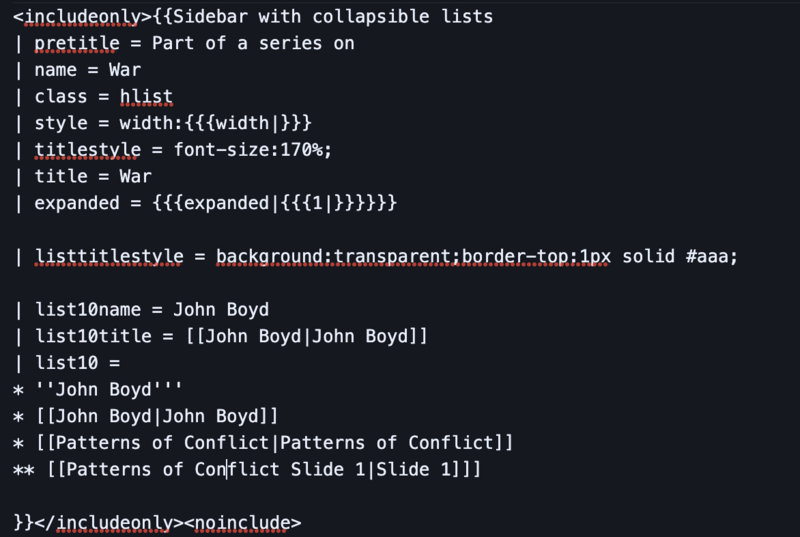The width and height of the screenshot is (800, 537).
Task: Click the underlined word hlist
Action: point(146,97)
